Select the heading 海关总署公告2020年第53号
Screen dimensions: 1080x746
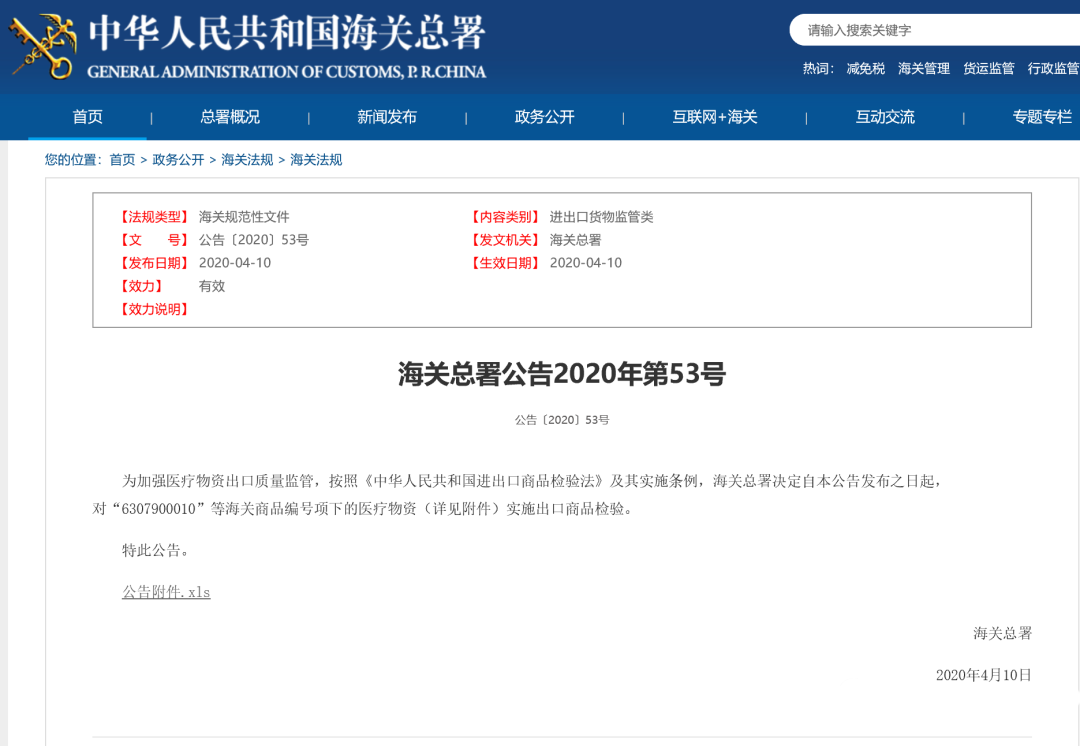pyautogui.click(x=562, y=374)
